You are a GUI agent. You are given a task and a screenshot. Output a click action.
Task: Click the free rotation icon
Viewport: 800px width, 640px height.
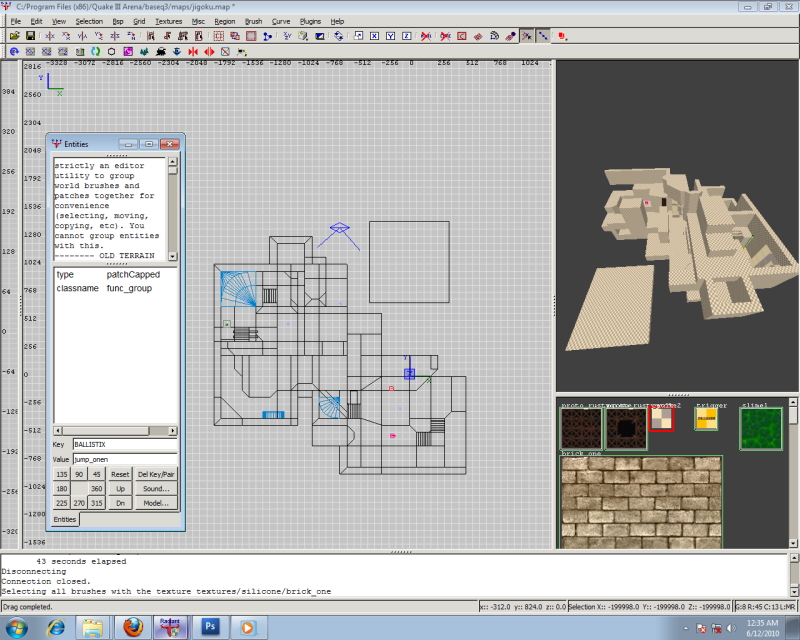pyautogui.click(x=339, y=36)
